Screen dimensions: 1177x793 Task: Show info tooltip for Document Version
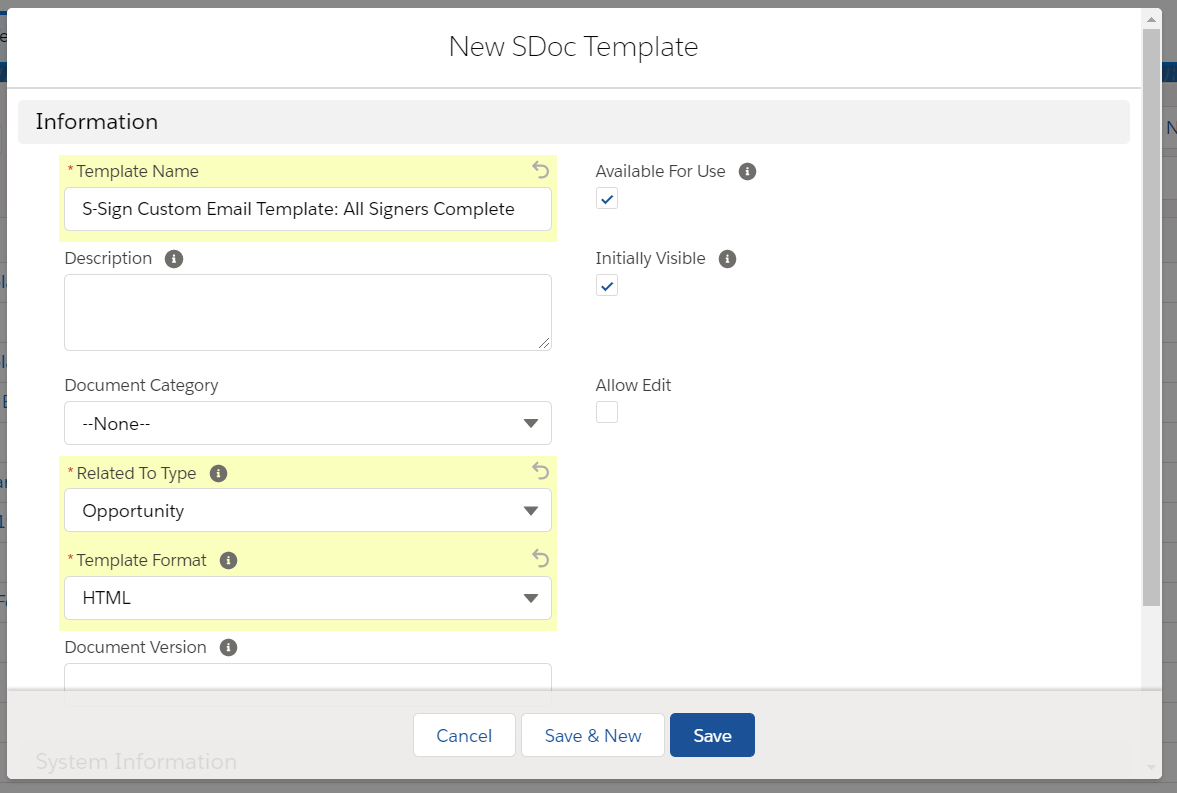[228, 647]
